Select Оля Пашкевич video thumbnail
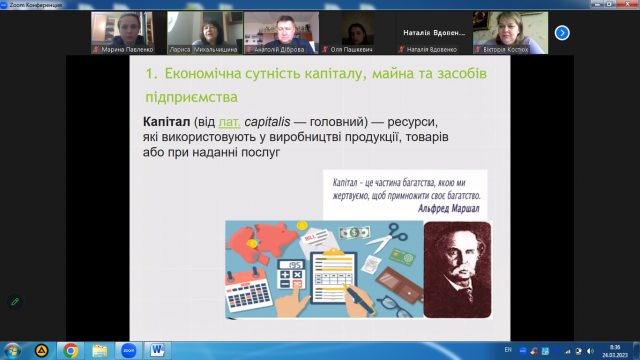The image size is (640, 360). pyautogui.click(x=358, y=33)
